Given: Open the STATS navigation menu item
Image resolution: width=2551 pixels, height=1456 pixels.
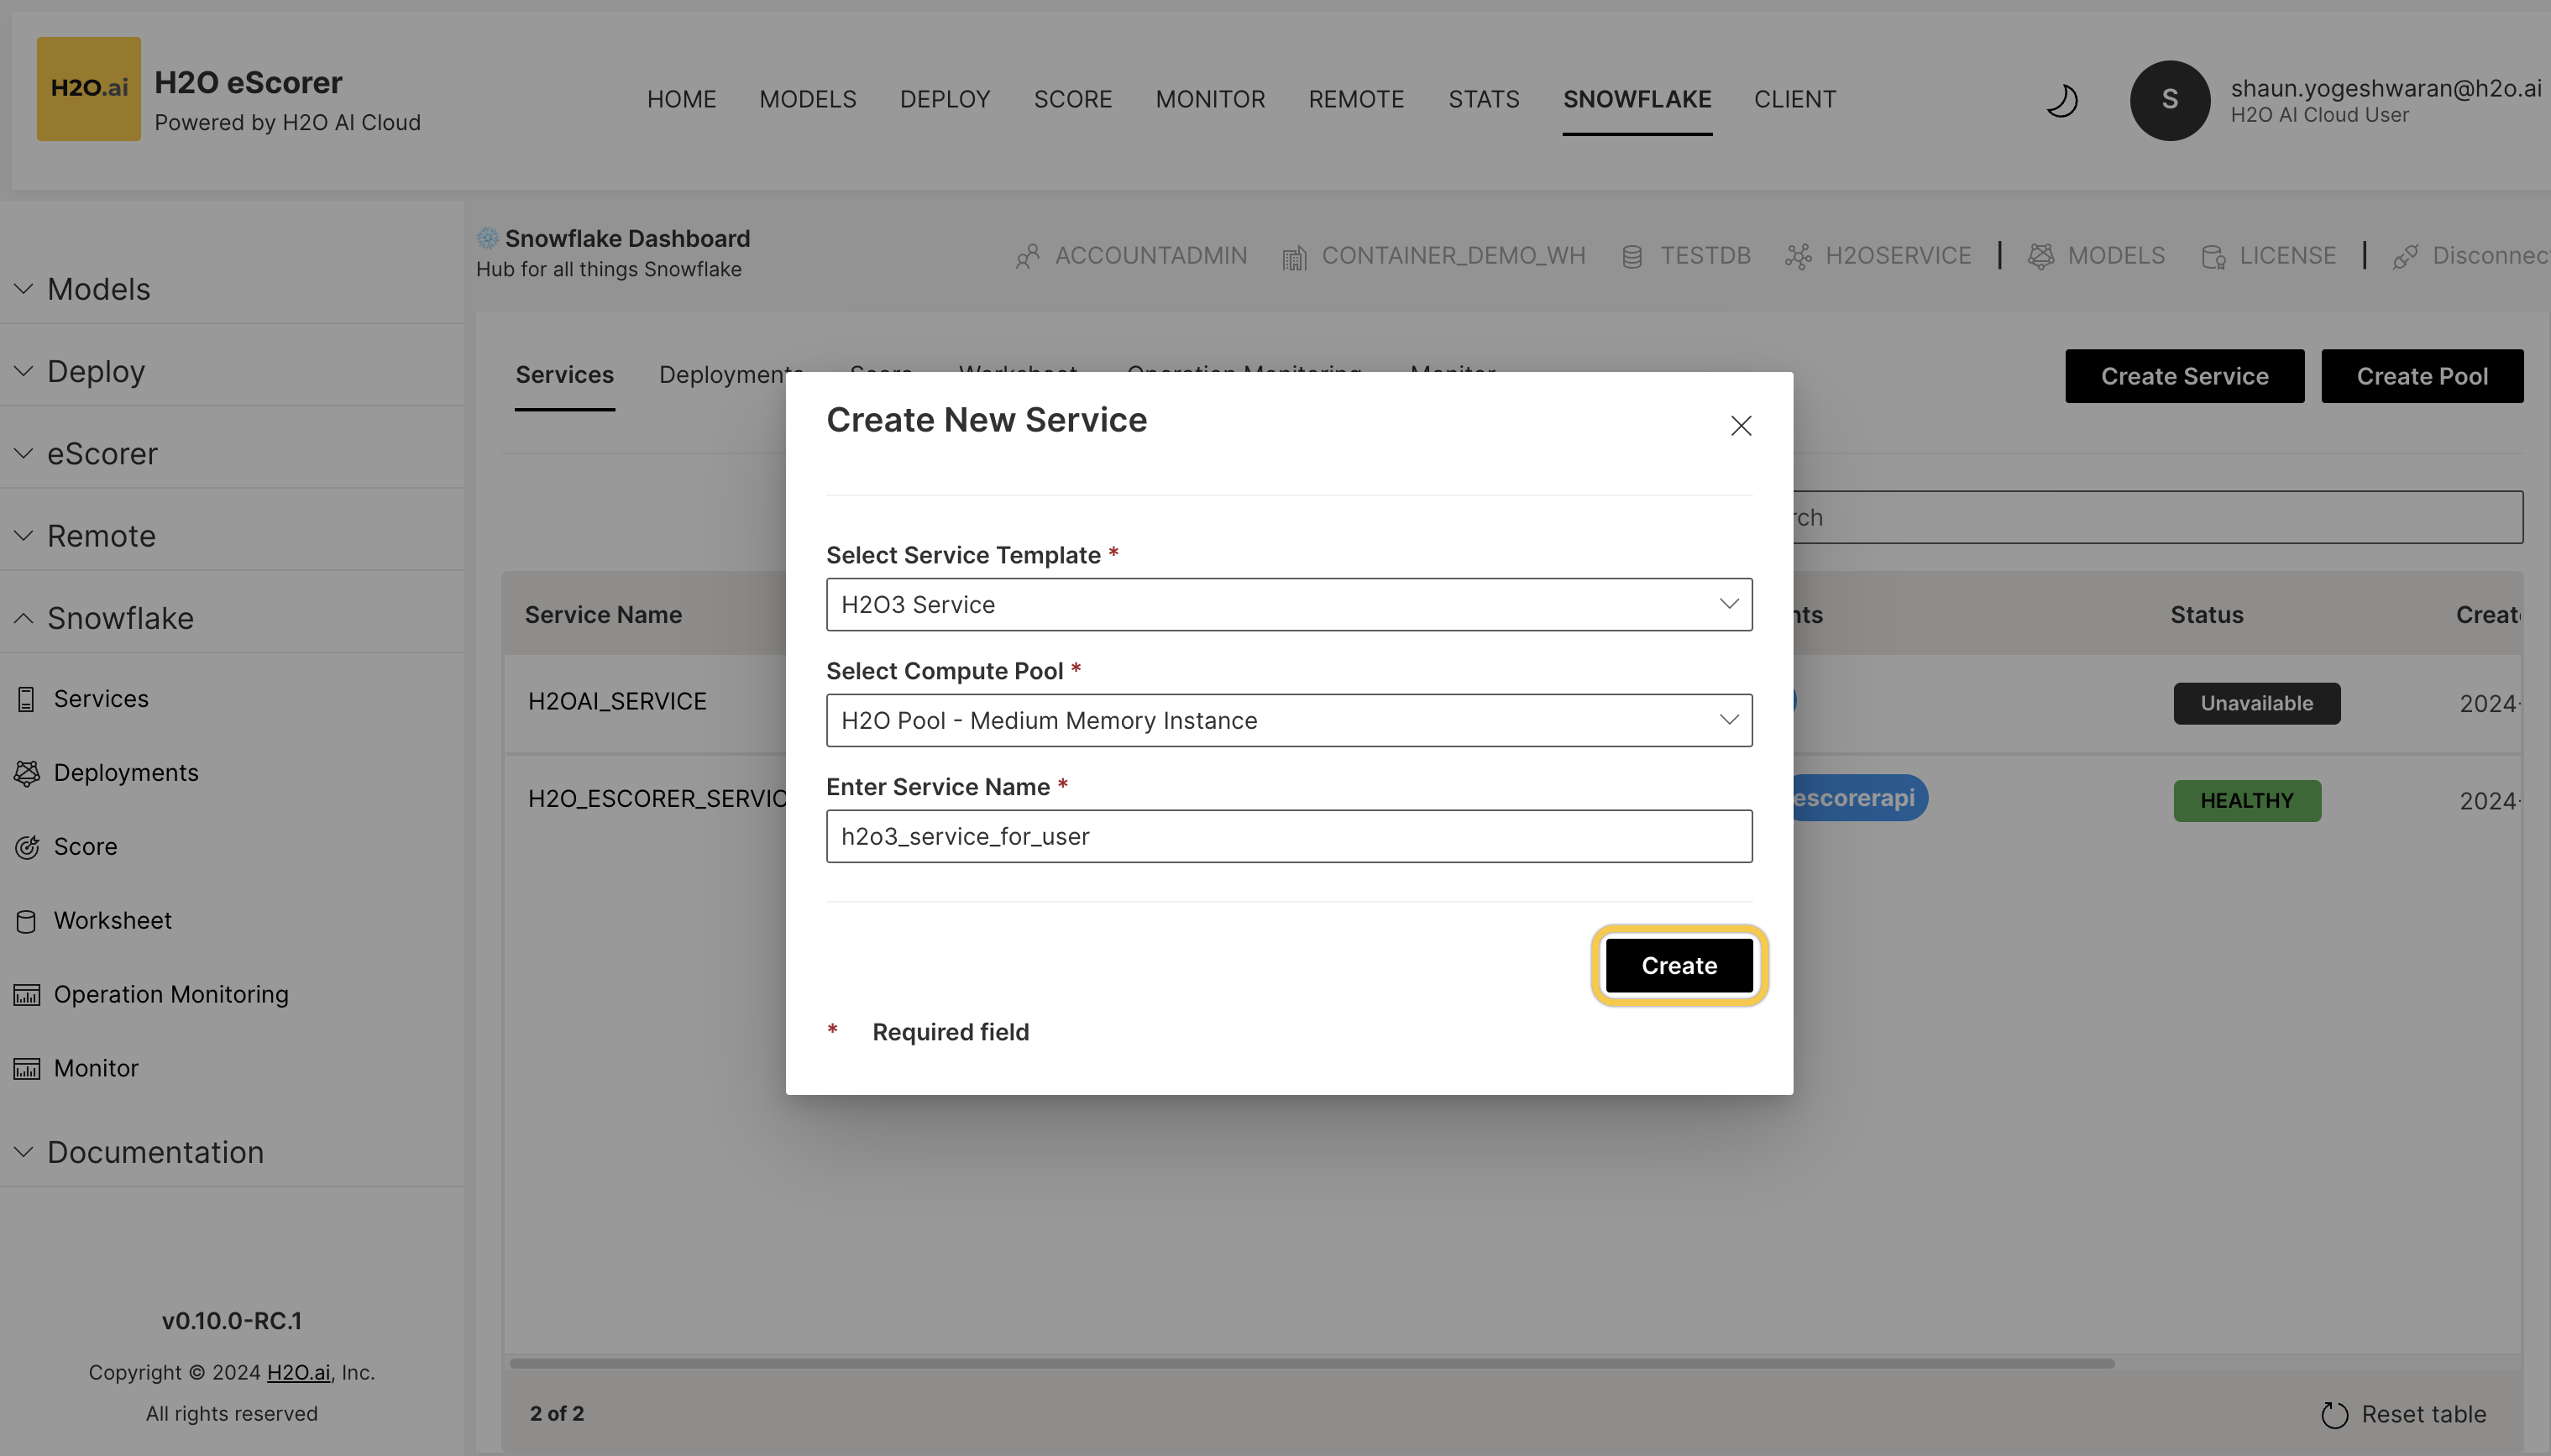Looking at the screenshot, I should [x=1483, y=99].
